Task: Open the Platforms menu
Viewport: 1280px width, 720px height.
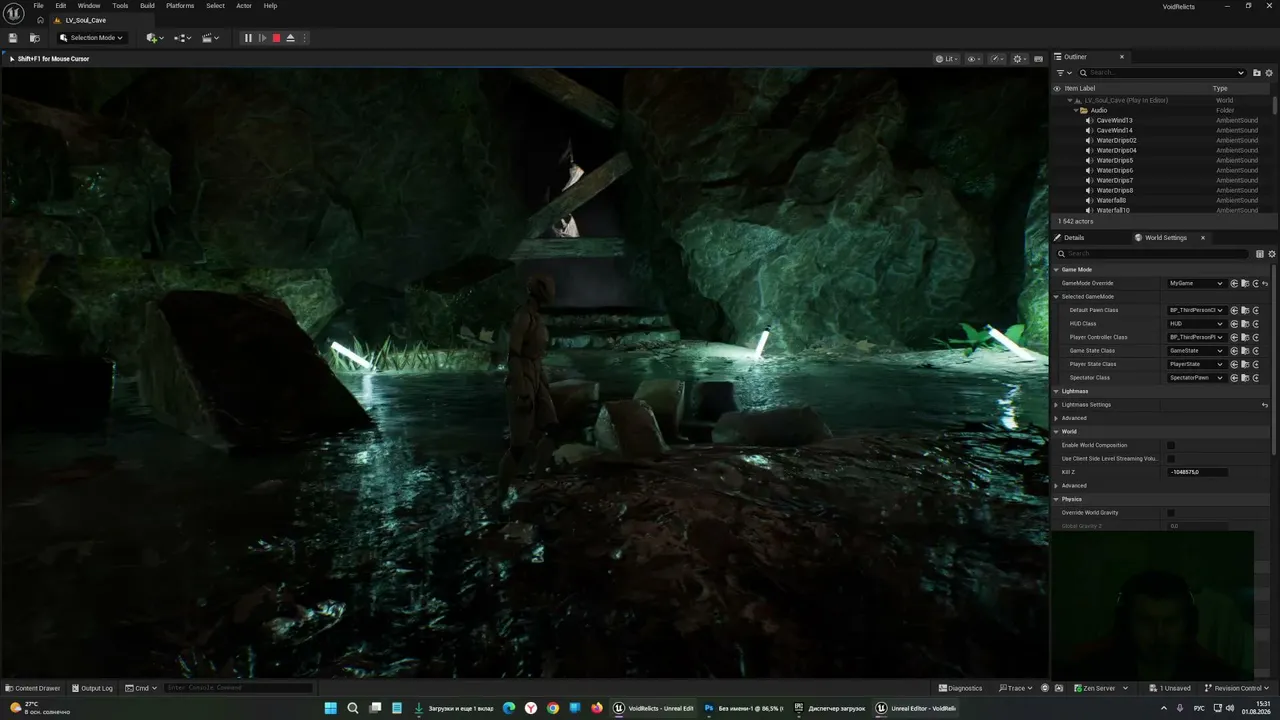Action: [x=180, y=6]
